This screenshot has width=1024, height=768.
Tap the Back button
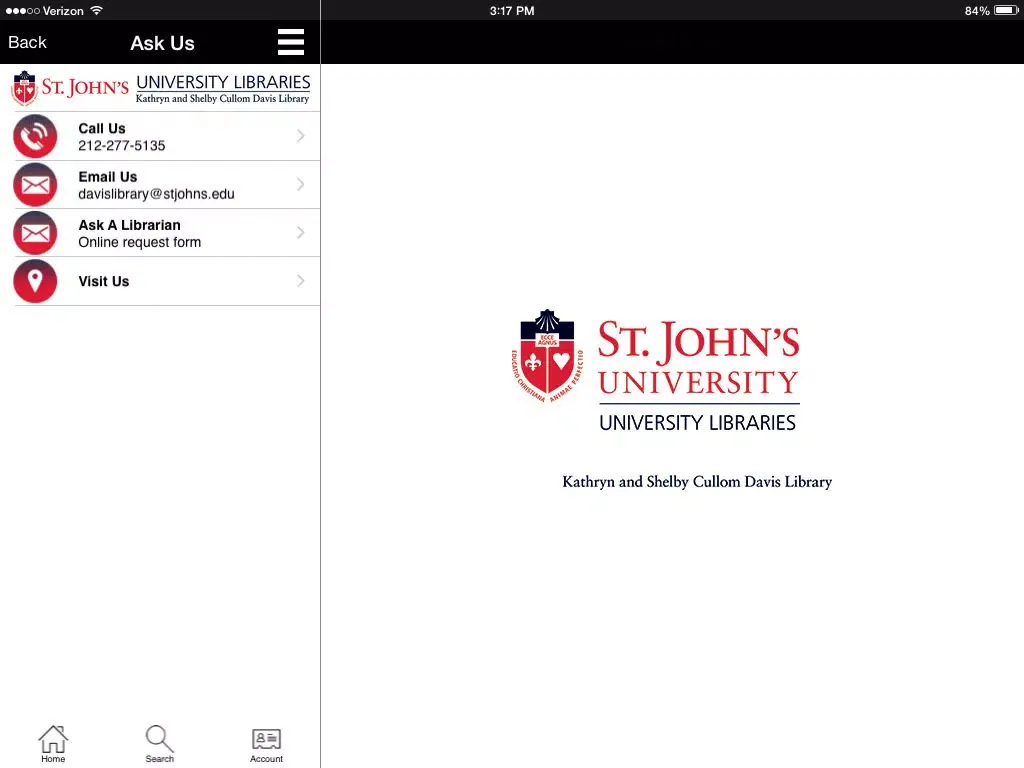tap(27, 42)
